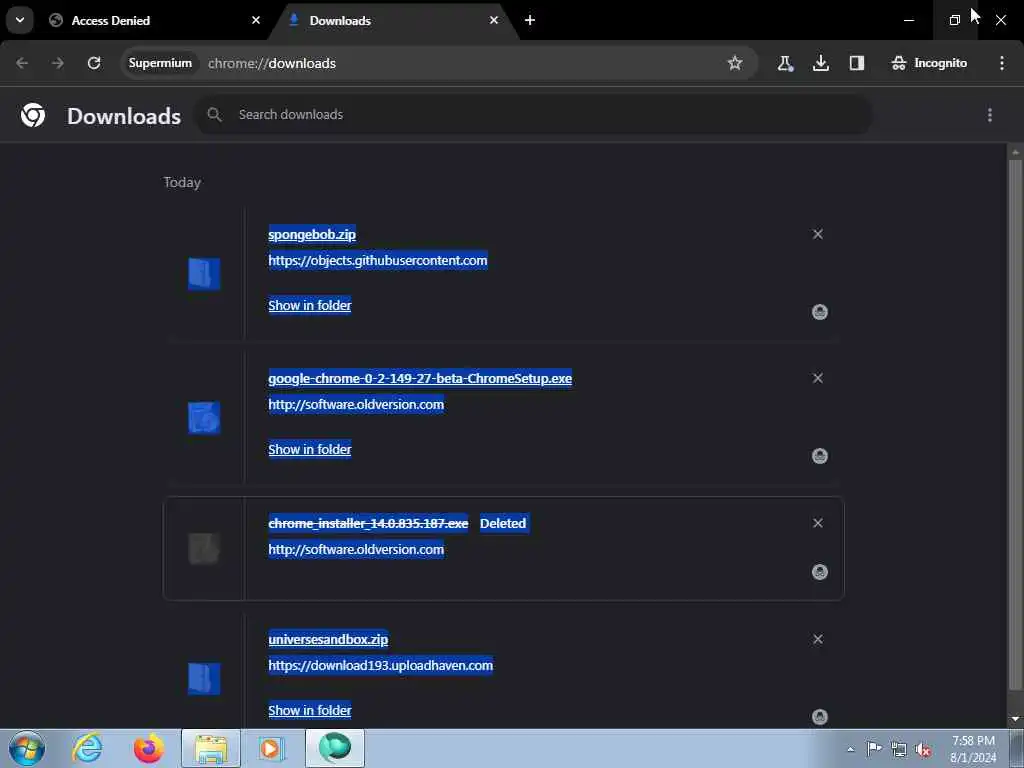Open google-chrome-0-2-149-27-beta-ChromeSetup.exe link
Viewport: 1024px width, 768px height.
(x=420, y=379)
